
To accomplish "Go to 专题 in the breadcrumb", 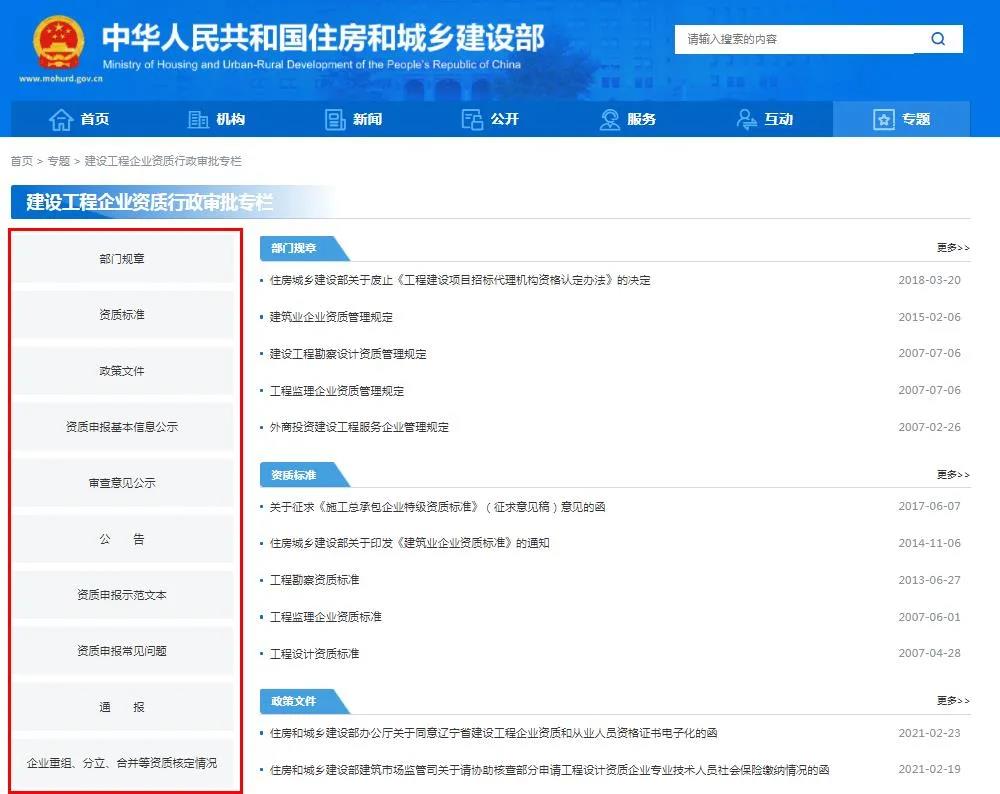I will (59, 161).
